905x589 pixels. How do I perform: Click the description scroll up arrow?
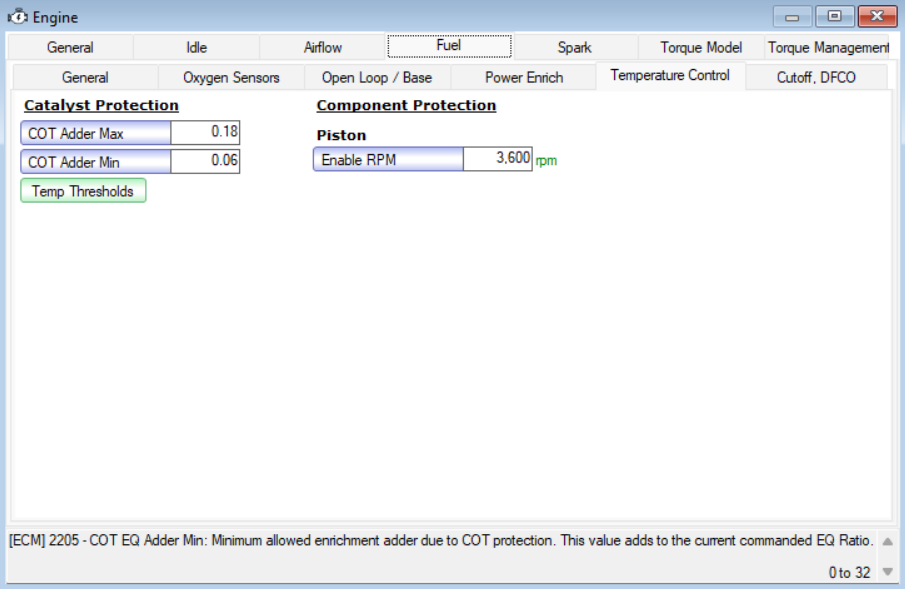tap(888, 542)
